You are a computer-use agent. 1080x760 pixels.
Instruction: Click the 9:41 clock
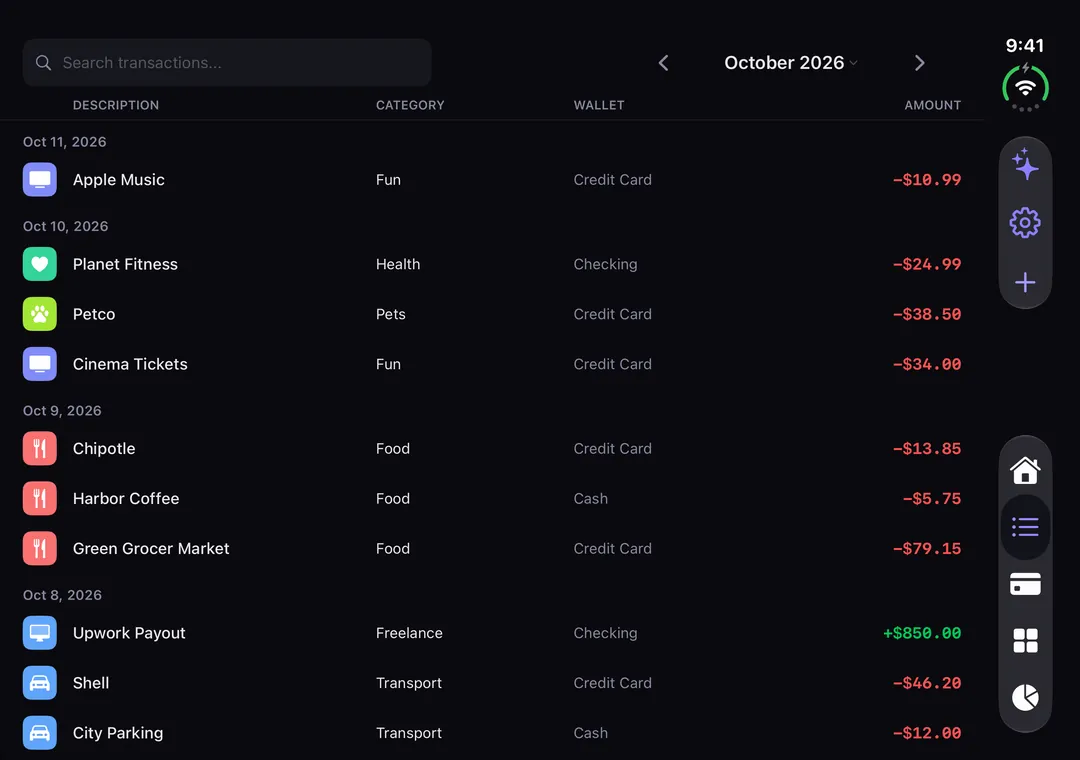click(x=1025, y=45)
